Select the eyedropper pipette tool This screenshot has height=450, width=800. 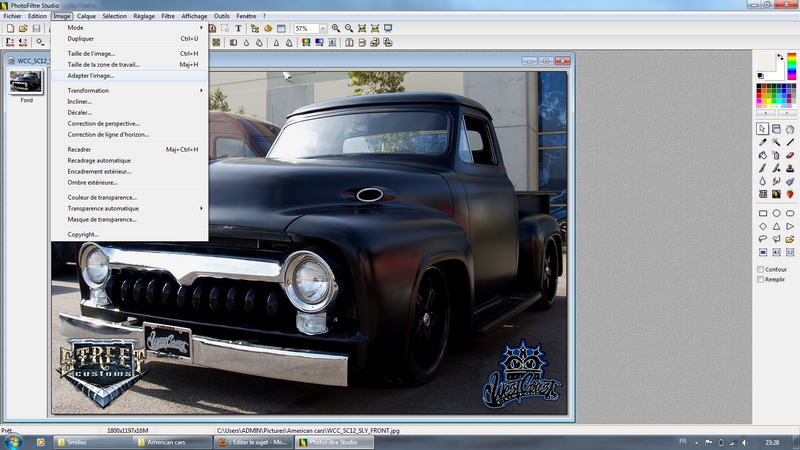pyautogui.click(x=762, y=142)
